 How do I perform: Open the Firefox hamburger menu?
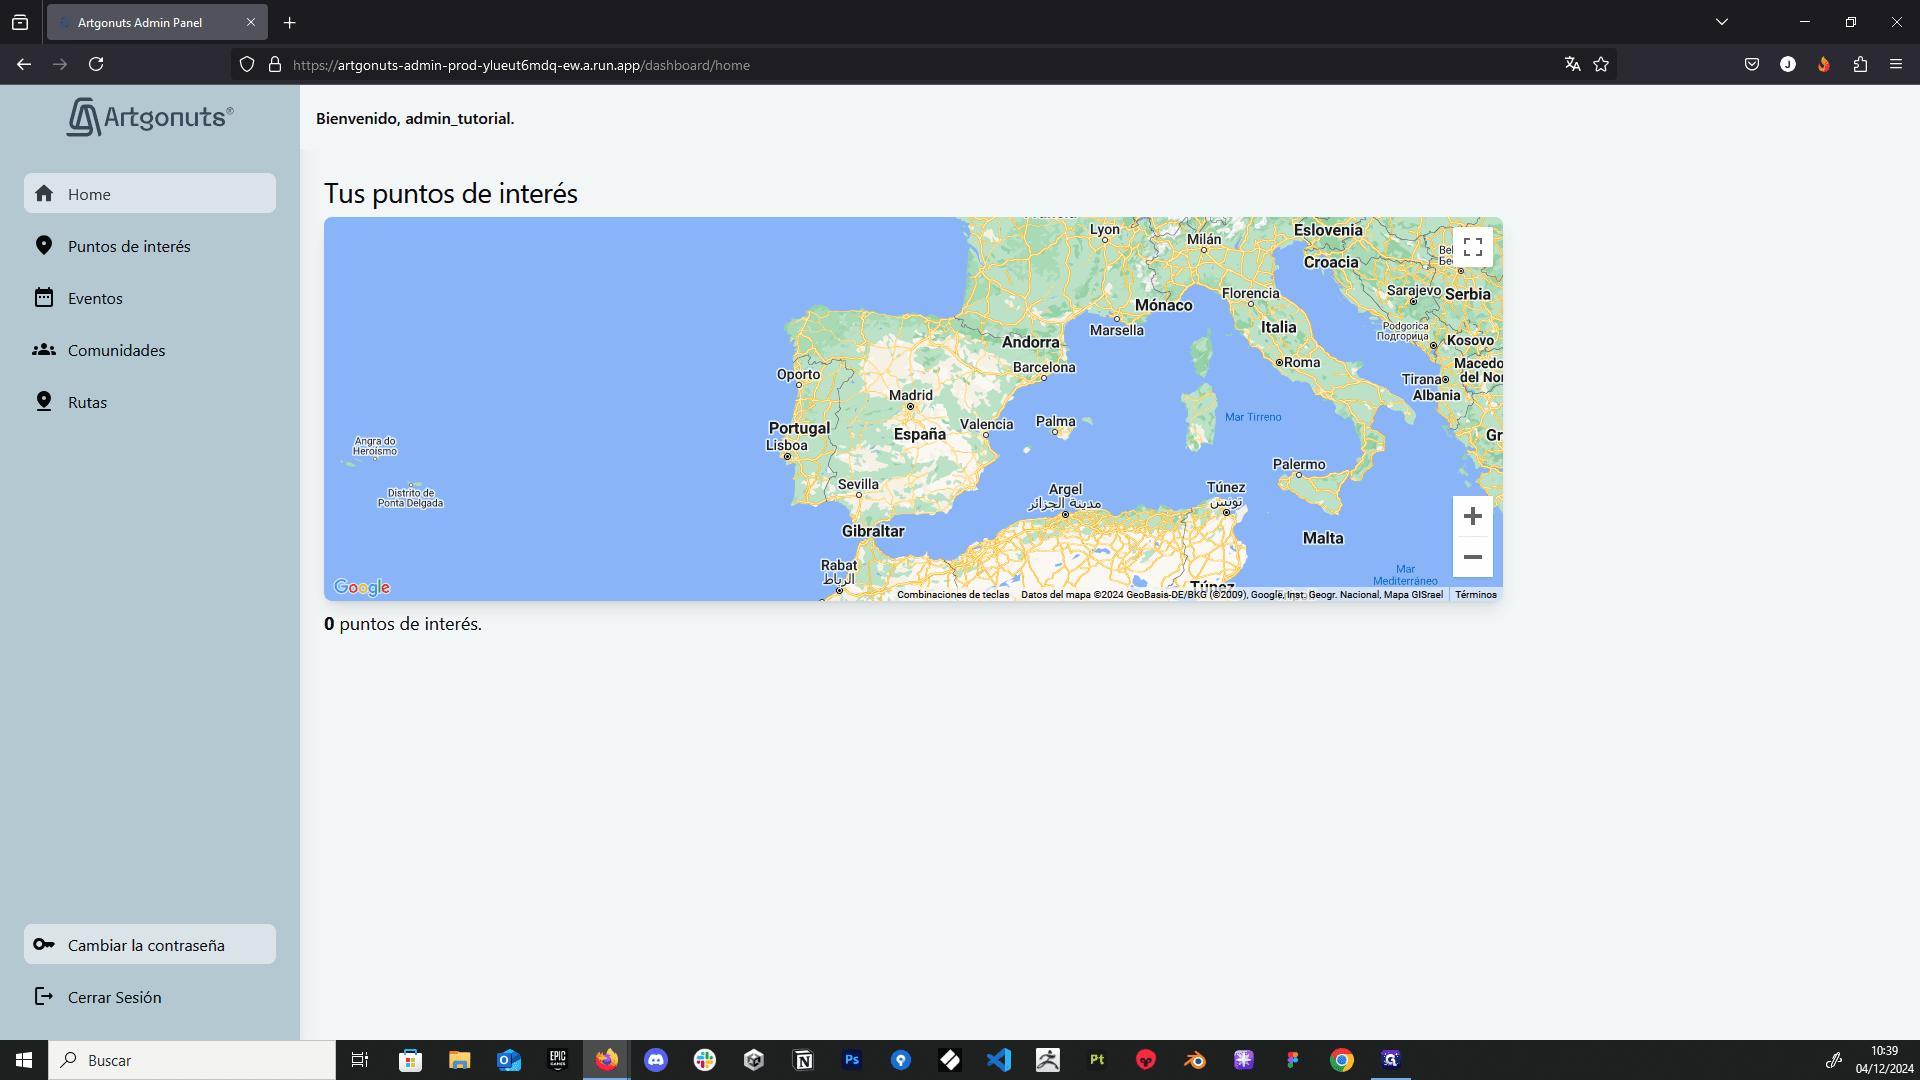tap(1896, 64)
